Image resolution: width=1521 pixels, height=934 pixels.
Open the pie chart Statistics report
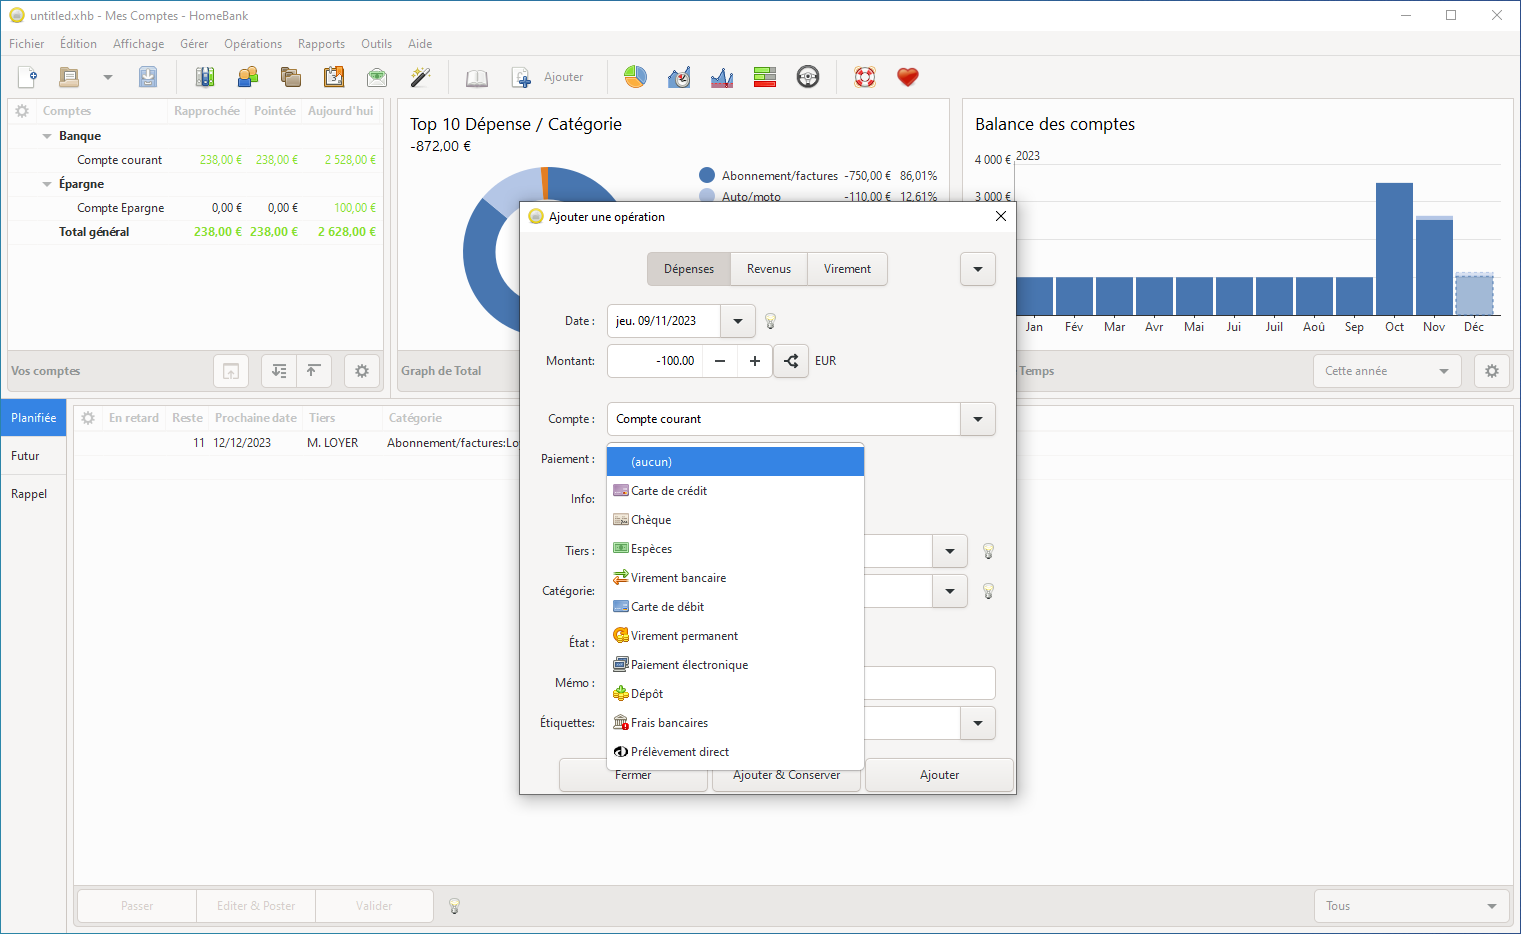pos(635,77)
